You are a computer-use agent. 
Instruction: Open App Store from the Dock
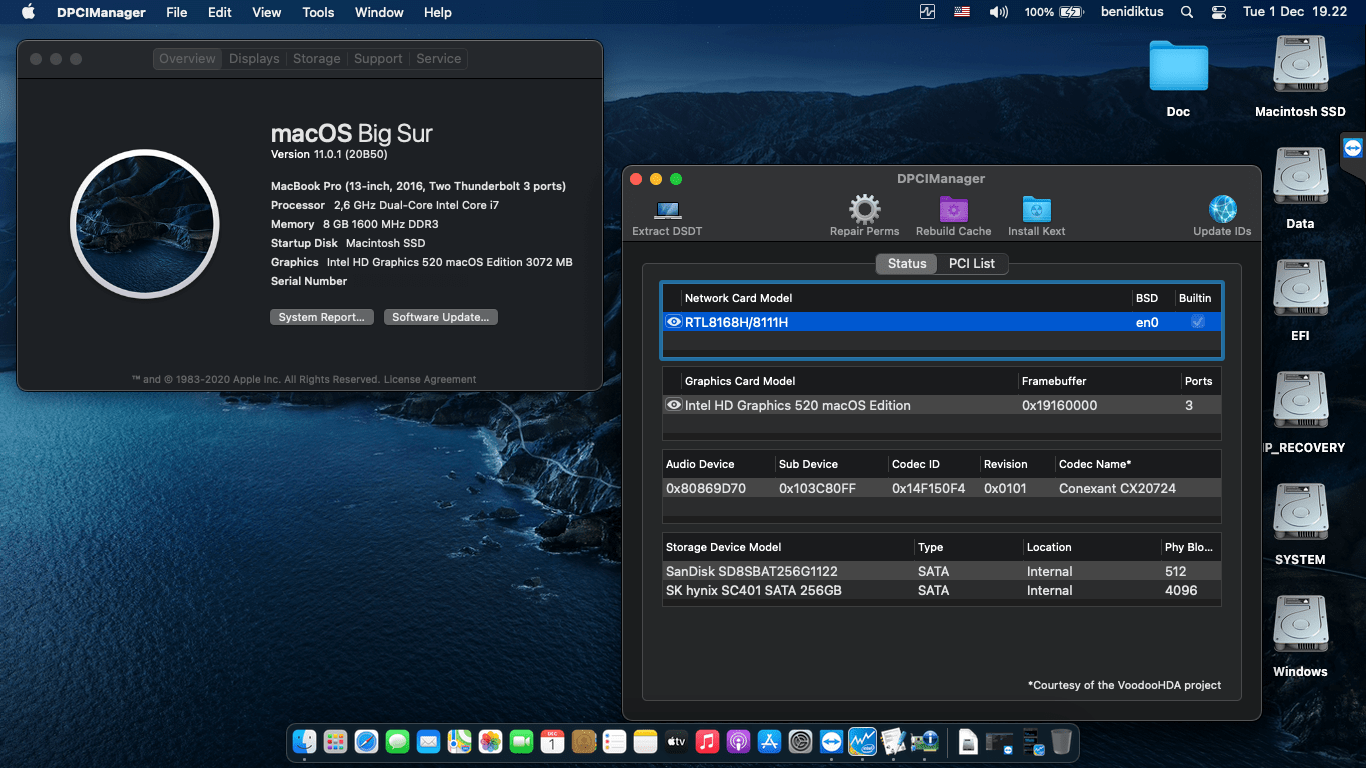click(769, 741)
